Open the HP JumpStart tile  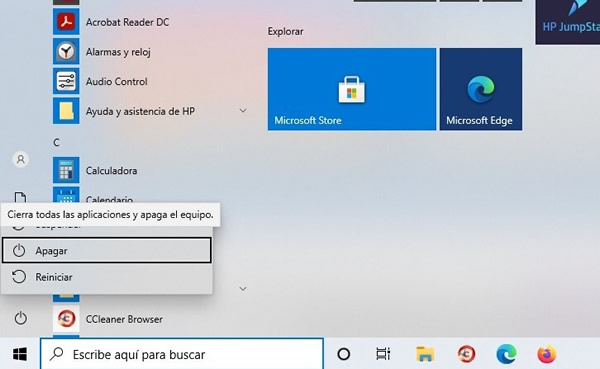pyautogui.click(x=568, y=22)
